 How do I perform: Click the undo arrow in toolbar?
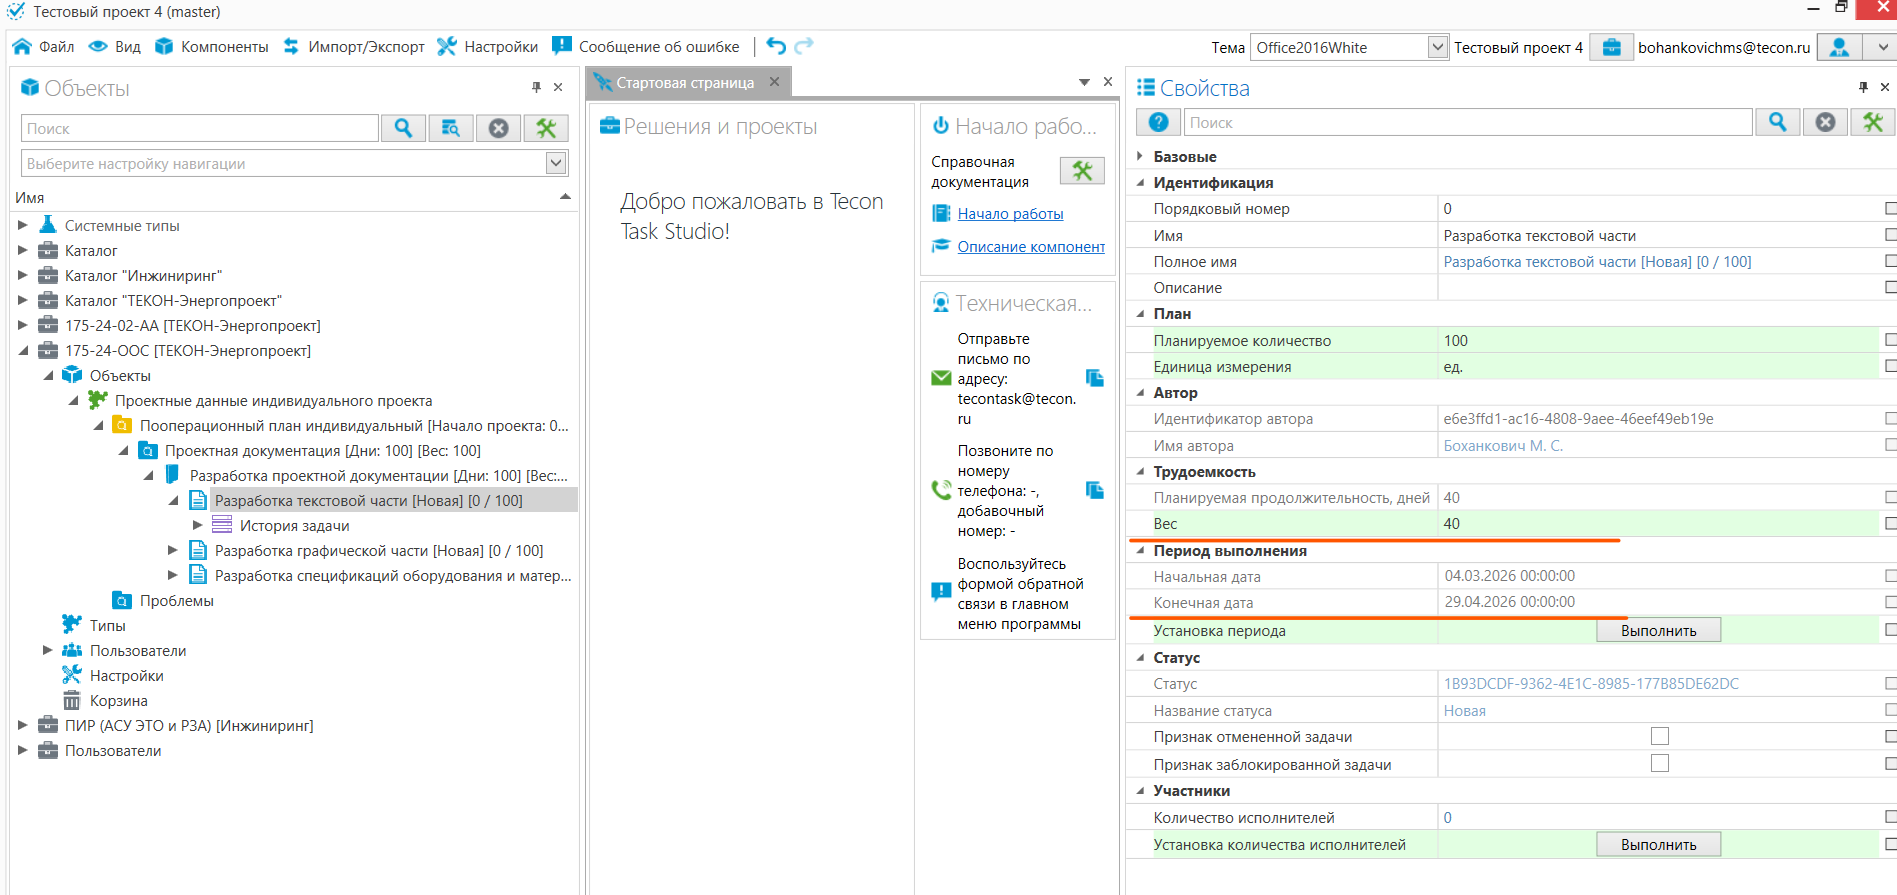click(x=776, y=46)
